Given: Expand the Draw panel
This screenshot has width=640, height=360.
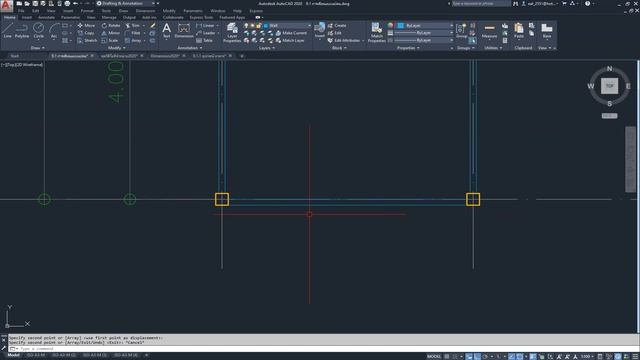Looking at the screenshot, I should click(x=38, y=48).
